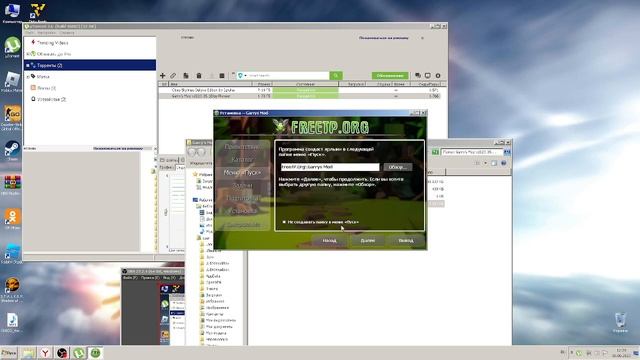The image size is (640, 360).
Task: Open the Recycle Bin on the desktop
Action: [x=620, y=322]
